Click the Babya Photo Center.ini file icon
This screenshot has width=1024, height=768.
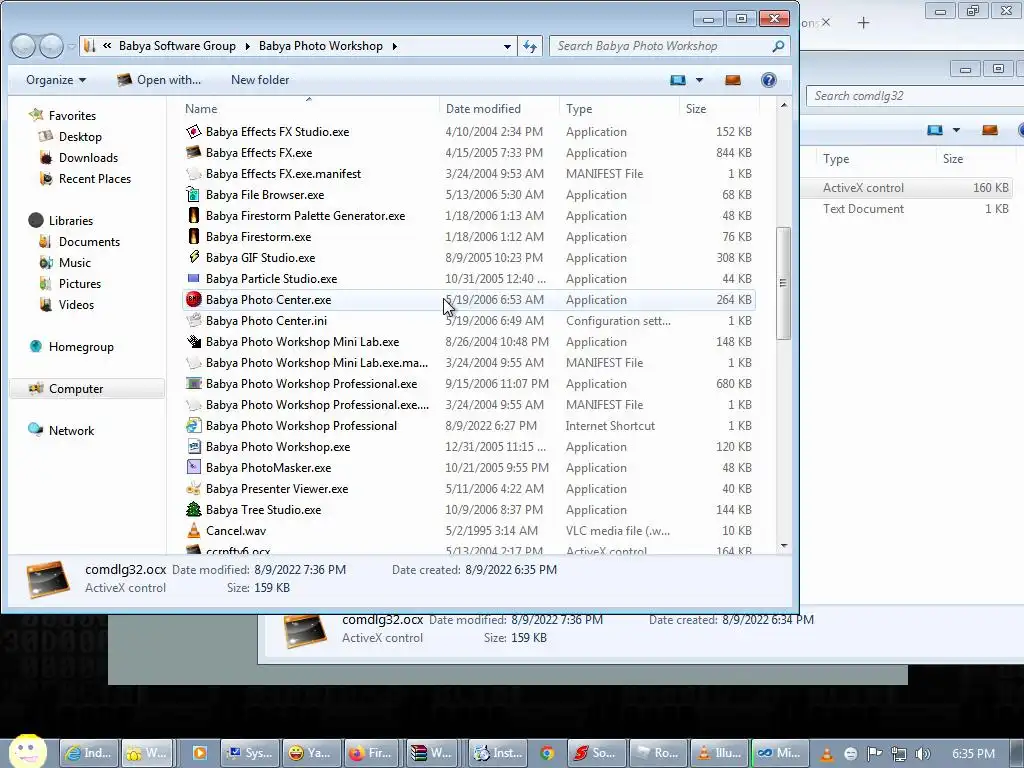(x=193, y=321)
